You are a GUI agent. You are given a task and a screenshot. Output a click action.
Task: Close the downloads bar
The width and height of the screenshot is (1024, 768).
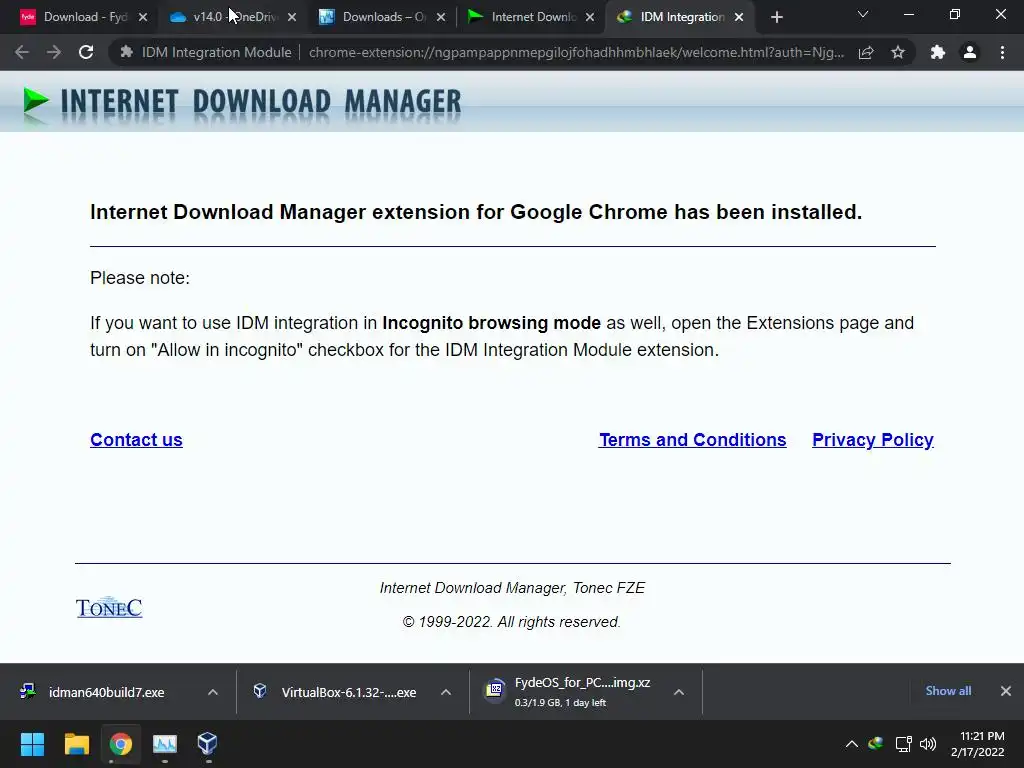tap(1006, 691)
